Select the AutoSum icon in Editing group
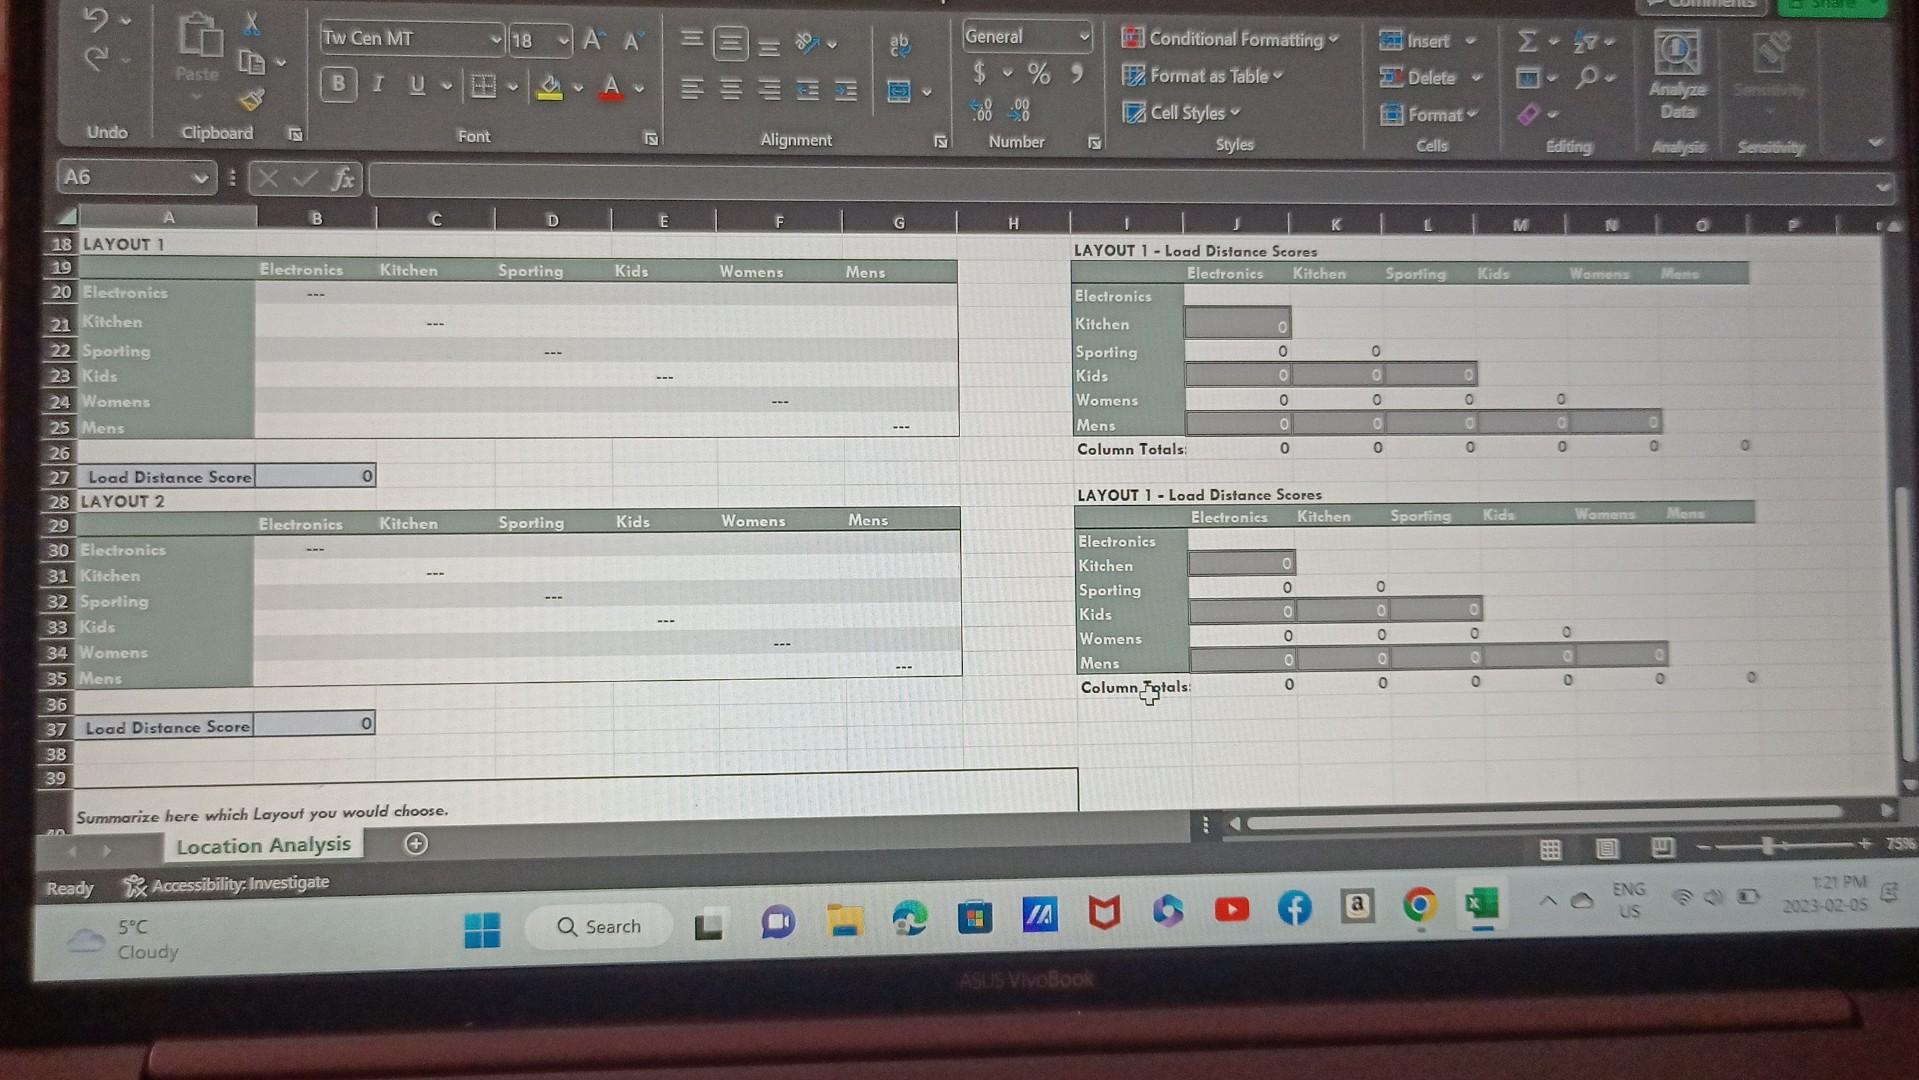1919x1080 pixels. pyautogui.click(x=1525, y=42)
